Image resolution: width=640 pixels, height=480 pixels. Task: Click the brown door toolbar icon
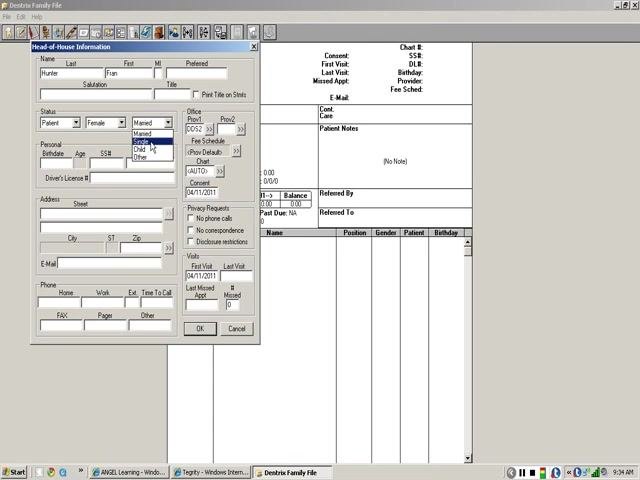click(159, 32)
